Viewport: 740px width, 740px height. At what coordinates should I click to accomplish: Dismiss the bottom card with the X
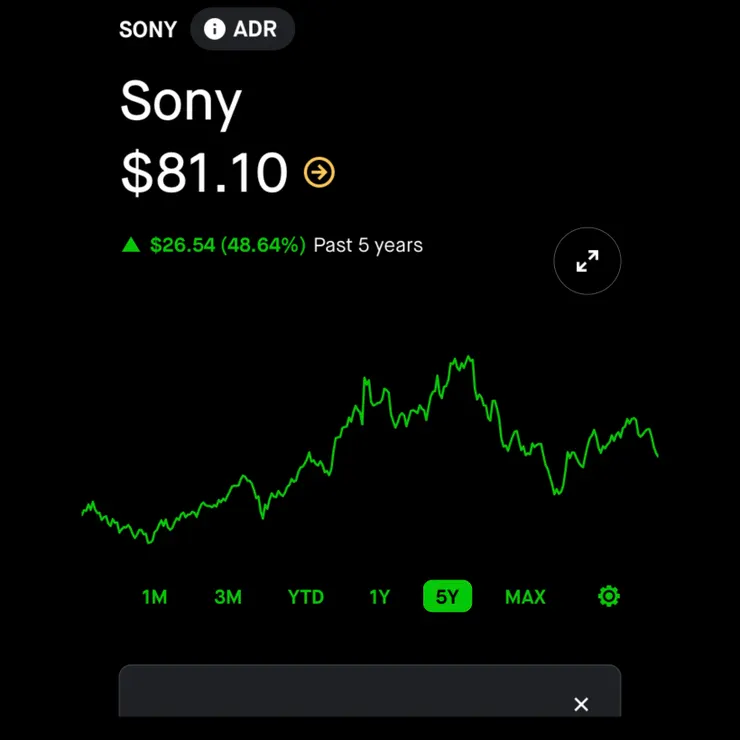point(581,704)
